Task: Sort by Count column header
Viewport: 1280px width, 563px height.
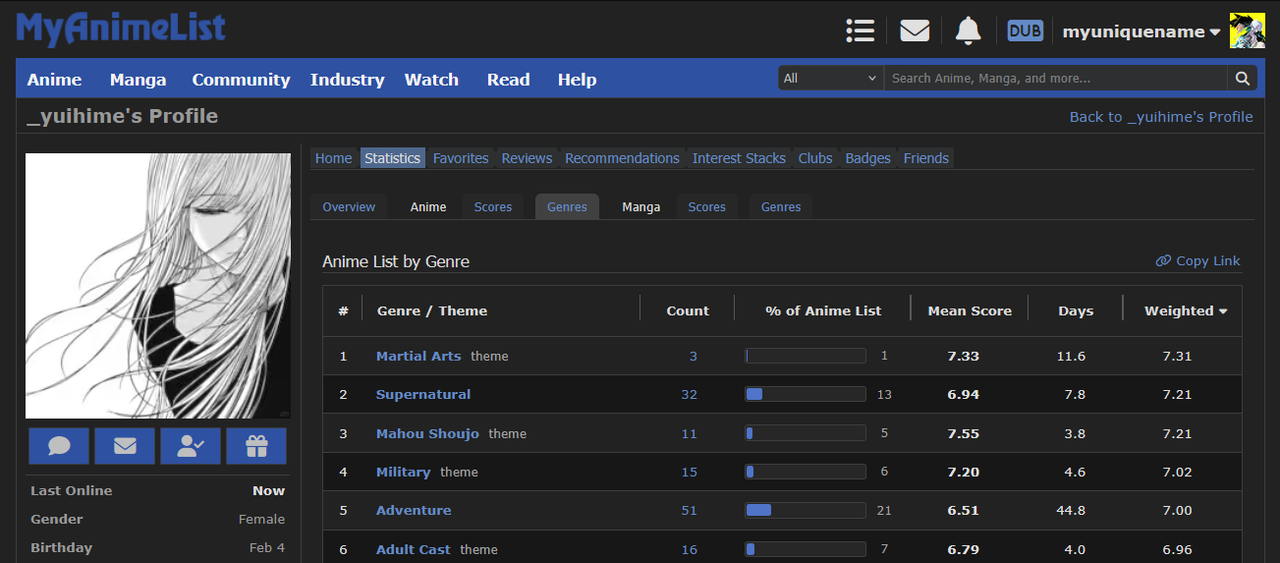Action: [688, 311]
